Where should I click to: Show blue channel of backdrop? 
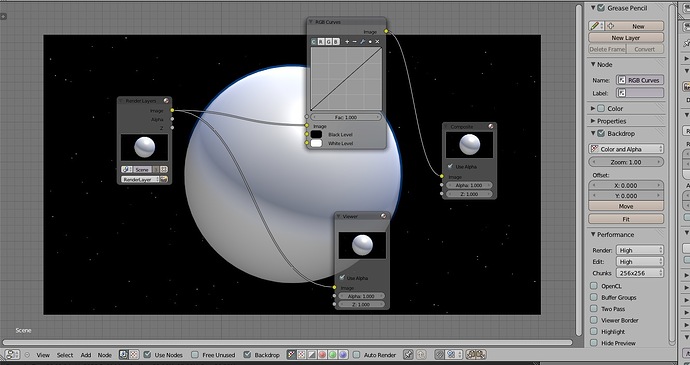coord(343,354)
